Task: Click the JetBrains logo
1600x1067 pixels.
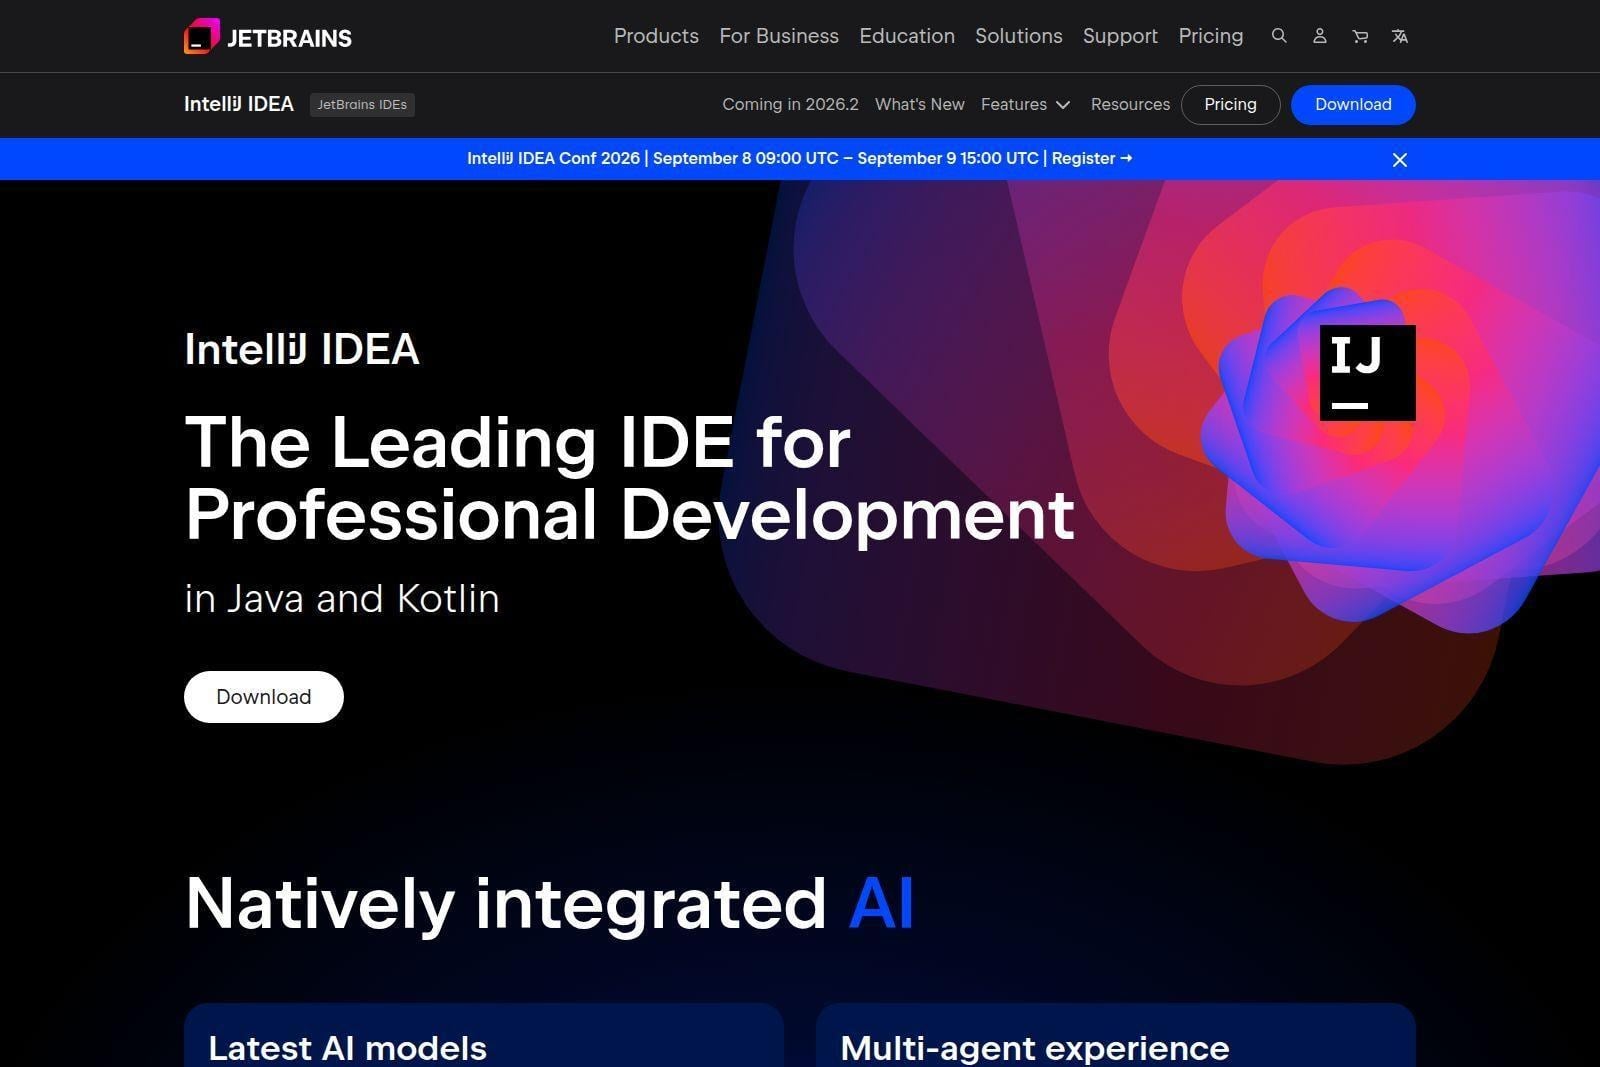Action: coord(268,36)
